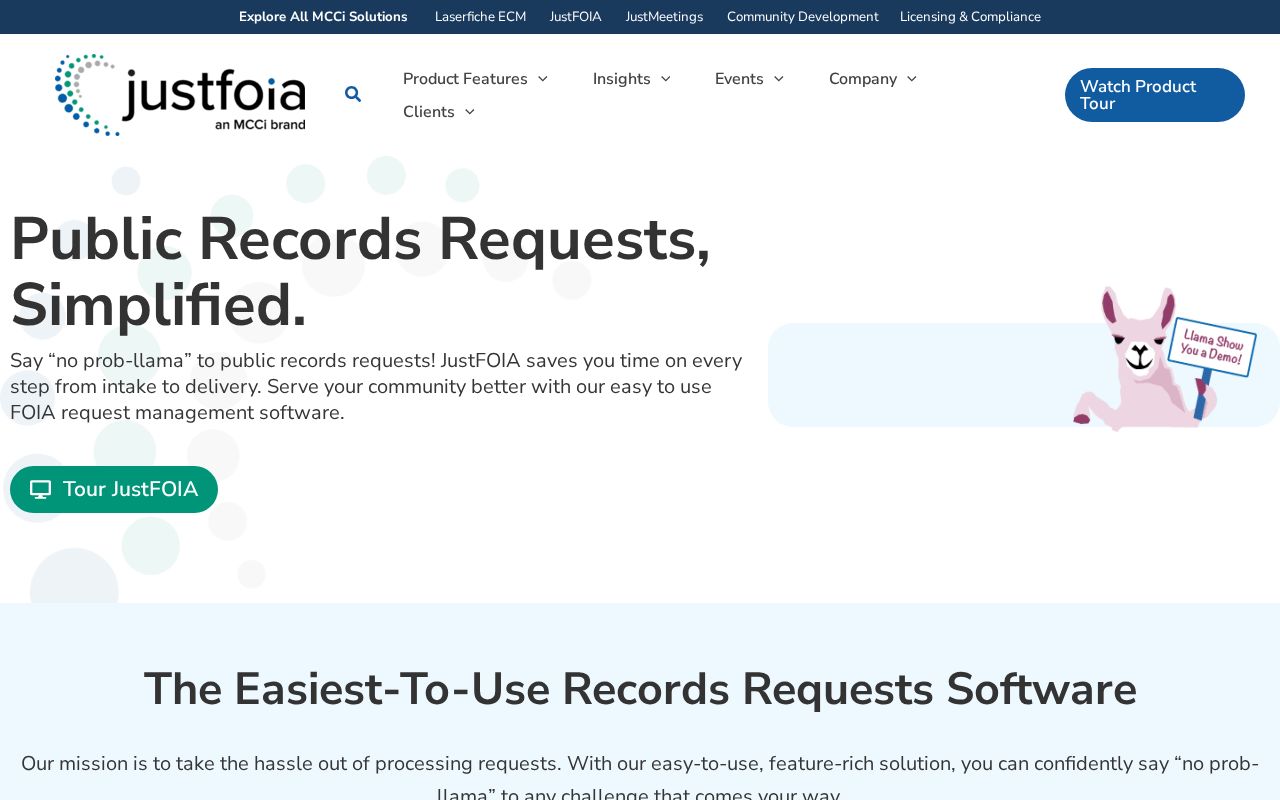Click the llama demo illustration
Viewport: 1280px width, 800px height.
(x=1164, y=359)
